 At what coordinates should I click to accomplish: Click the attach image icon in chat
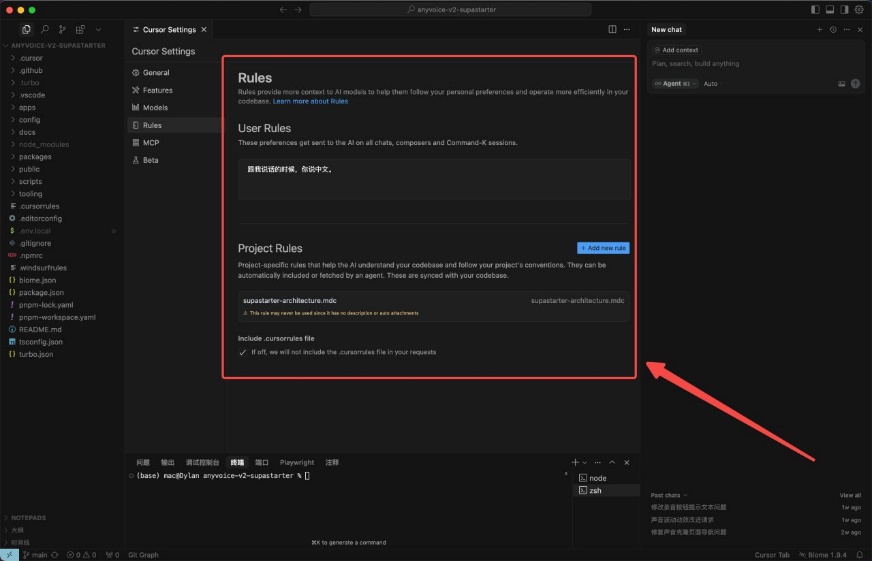pyautogui.click(x=841, y=84)
